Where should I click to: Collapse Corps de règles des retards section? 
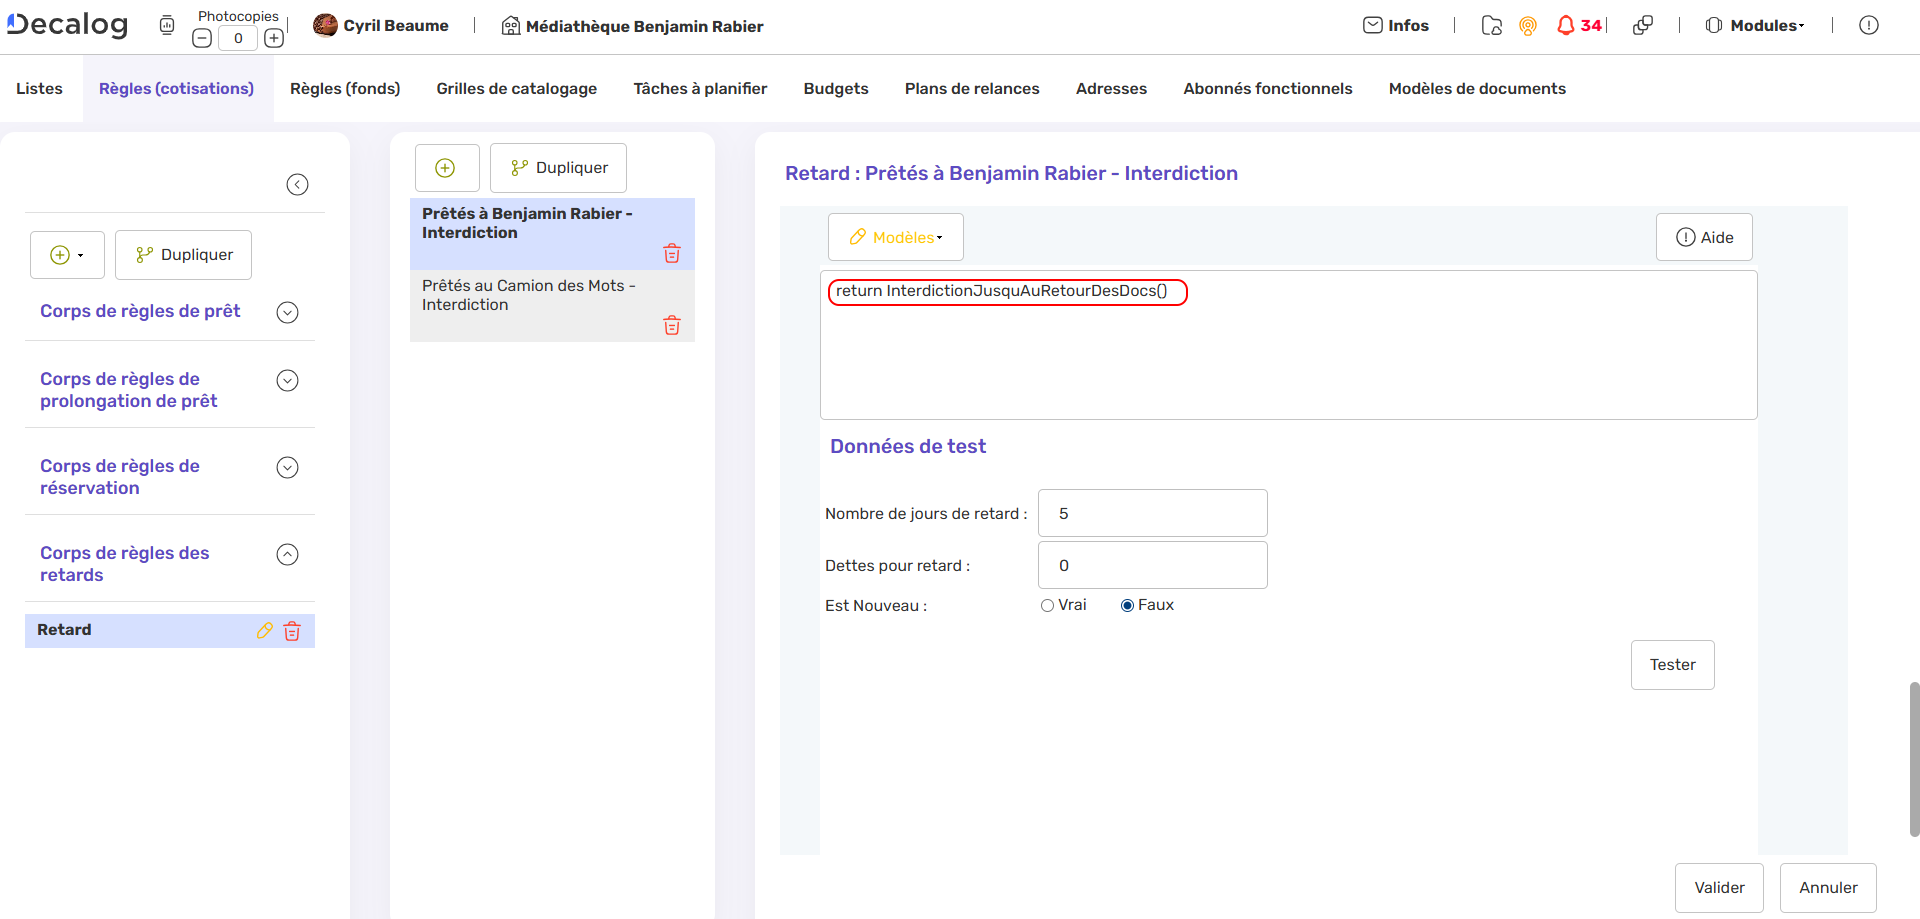(x=287, y=555)
